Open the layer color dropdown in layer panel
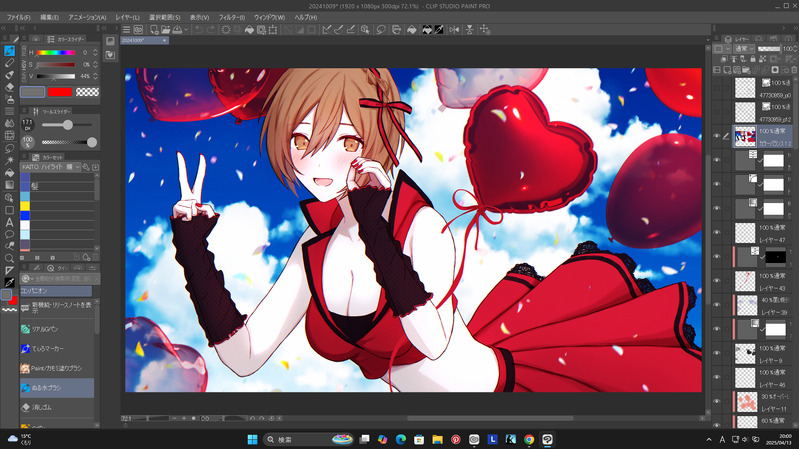 [x=721, y=49]
